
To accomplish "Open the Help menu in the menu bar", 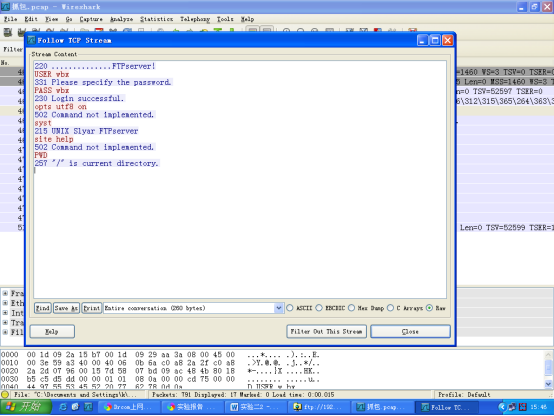I will [247, 19].
